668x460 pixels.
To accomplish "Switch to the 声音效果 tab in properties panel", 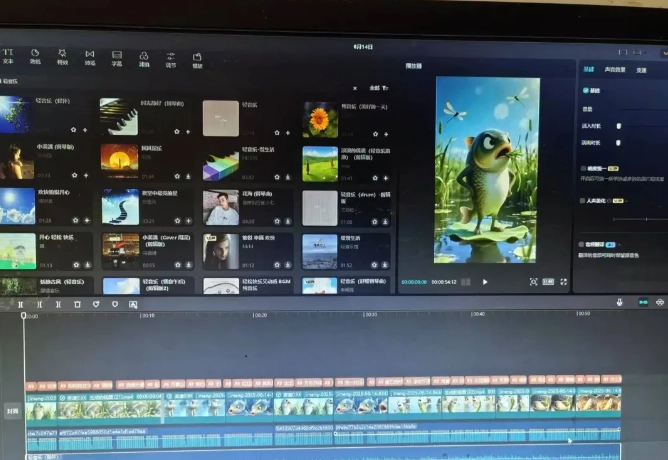I will pyautogui.click(x=615, y=69).
